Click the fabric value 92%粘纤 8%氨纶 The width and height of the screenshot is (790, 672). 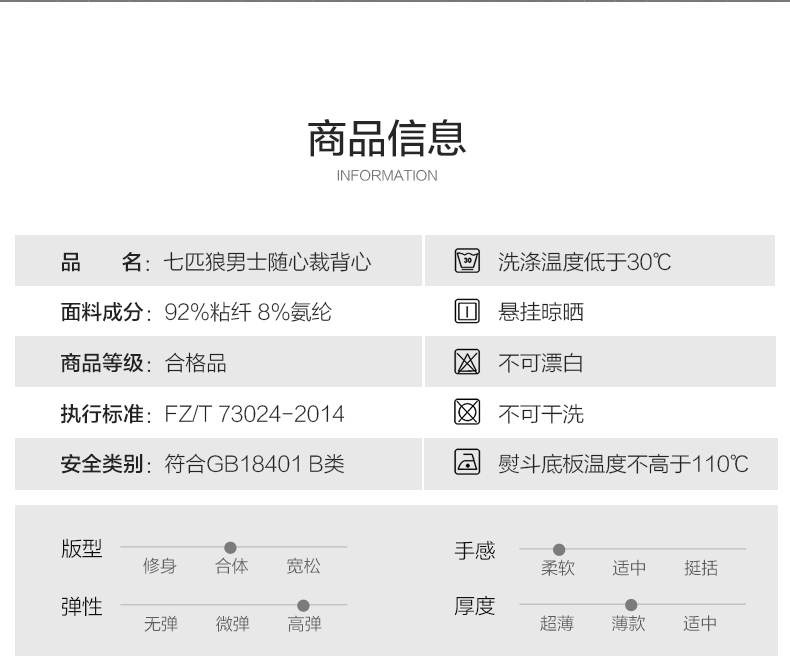[248, 312]
